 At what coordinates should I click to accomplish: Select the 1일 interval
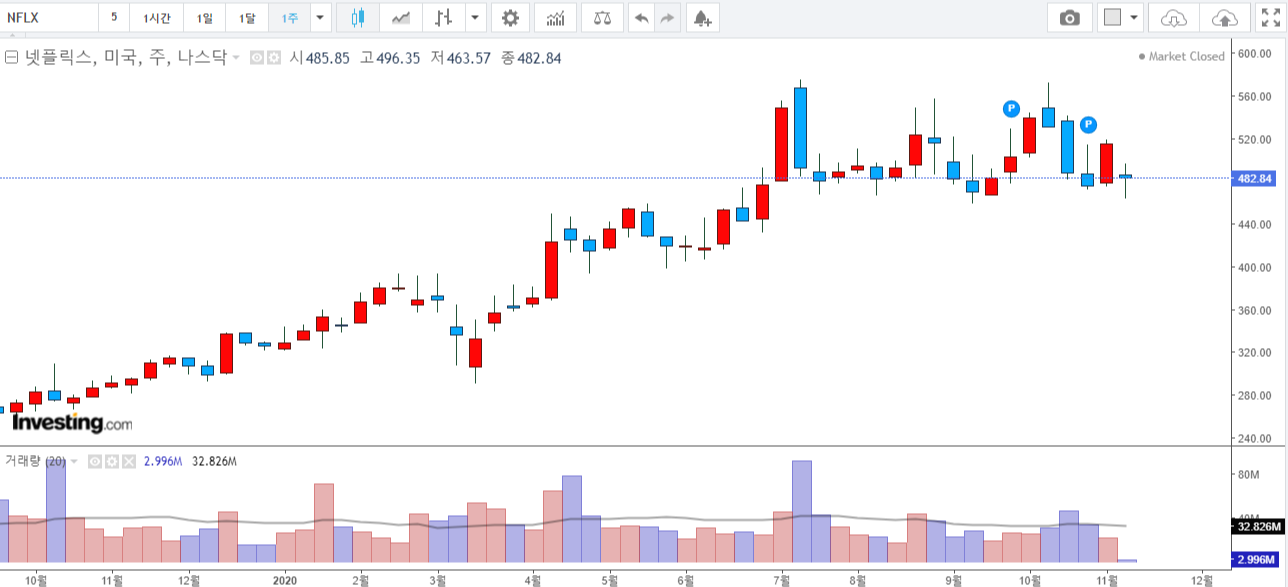tap(204, 17)
